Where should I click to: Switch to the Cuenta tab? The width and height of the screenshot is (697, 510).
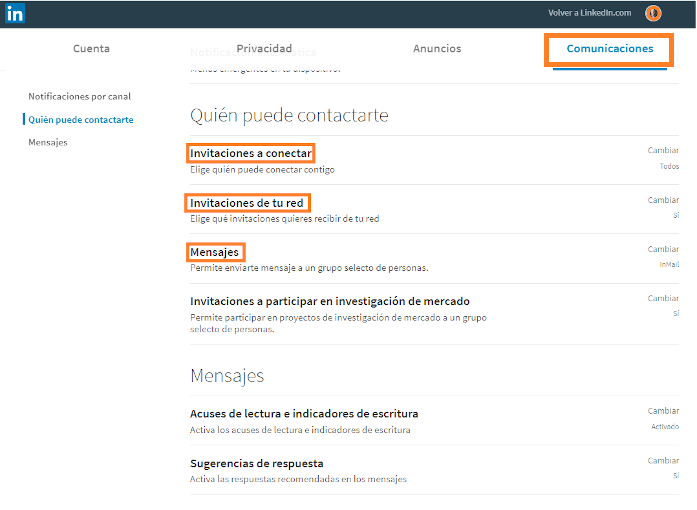[91, 48]
